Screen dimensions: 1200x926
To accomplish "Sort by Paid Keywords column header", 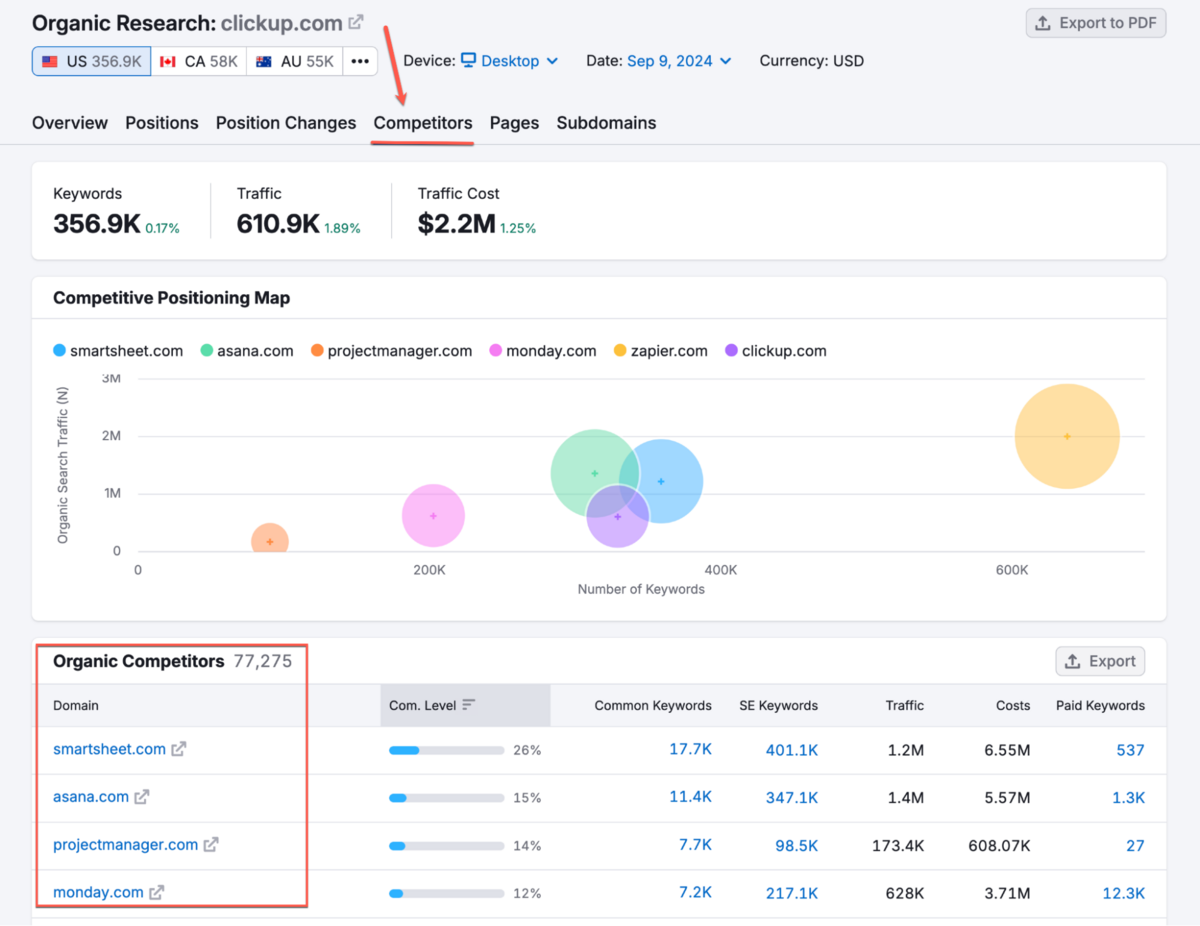I will pos(1100,705).
